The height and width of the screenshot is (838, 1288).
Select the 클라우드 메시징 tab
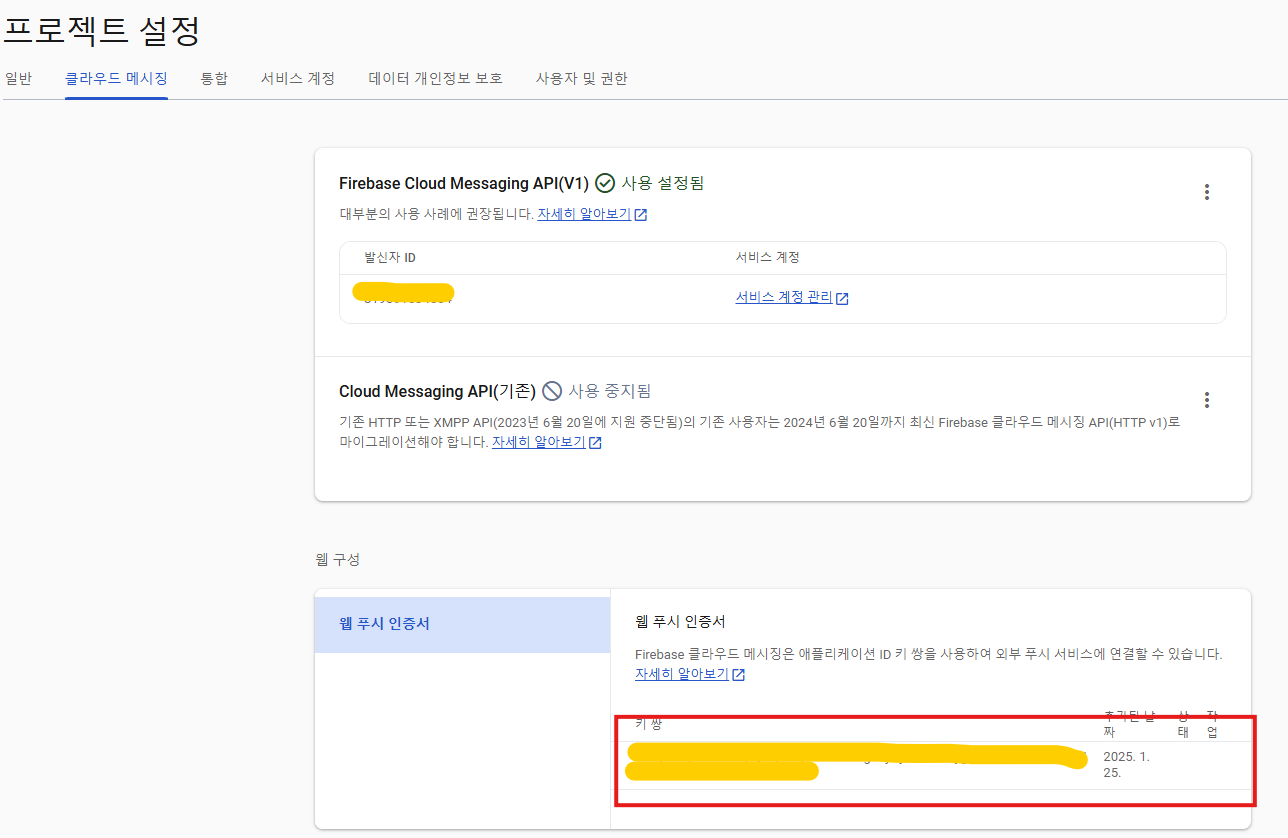coord(116,78)
